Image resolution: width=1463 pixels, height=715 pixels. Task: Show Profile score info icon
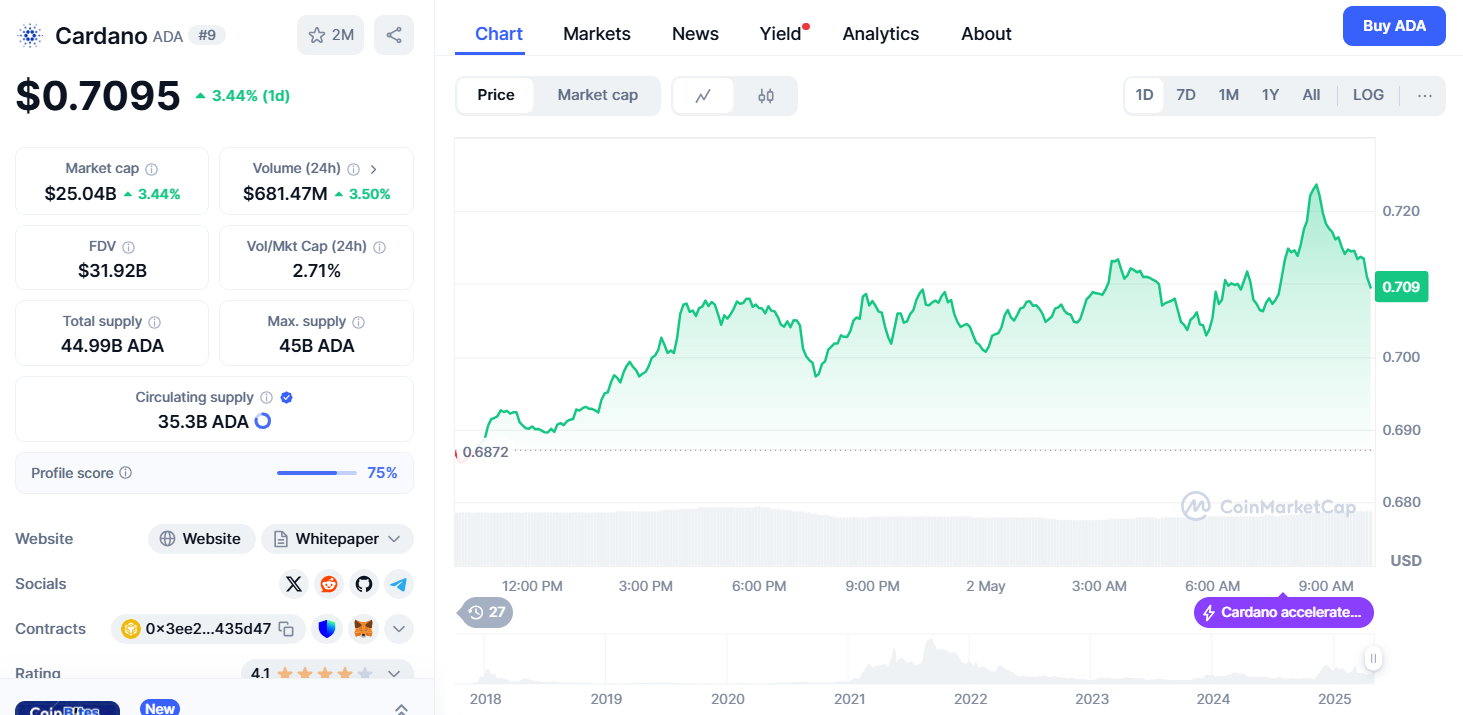[125, 473]
